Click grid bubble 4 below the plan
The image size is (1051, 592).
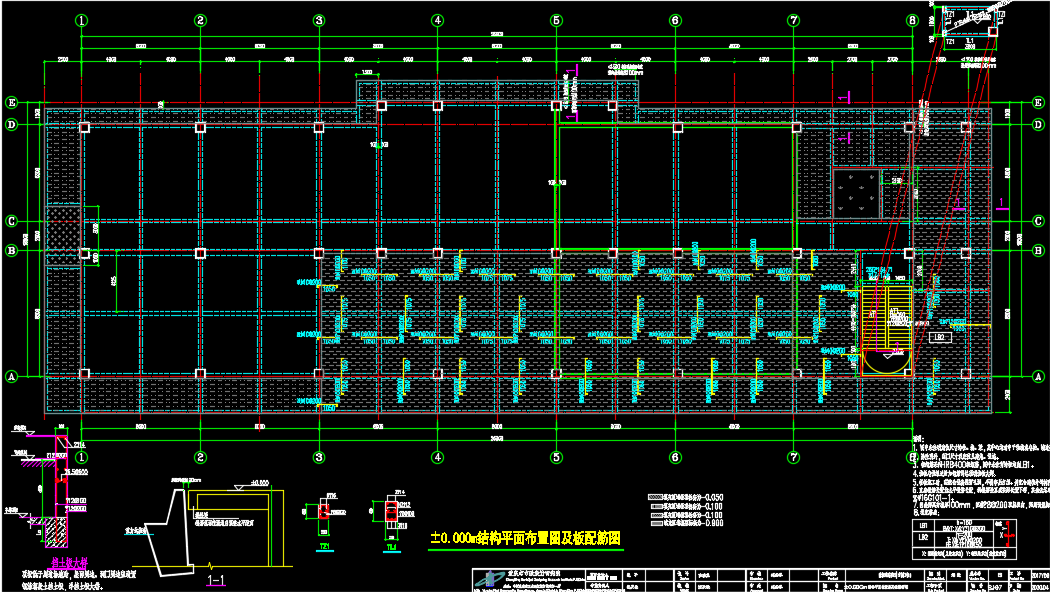[x=438, y=457]
